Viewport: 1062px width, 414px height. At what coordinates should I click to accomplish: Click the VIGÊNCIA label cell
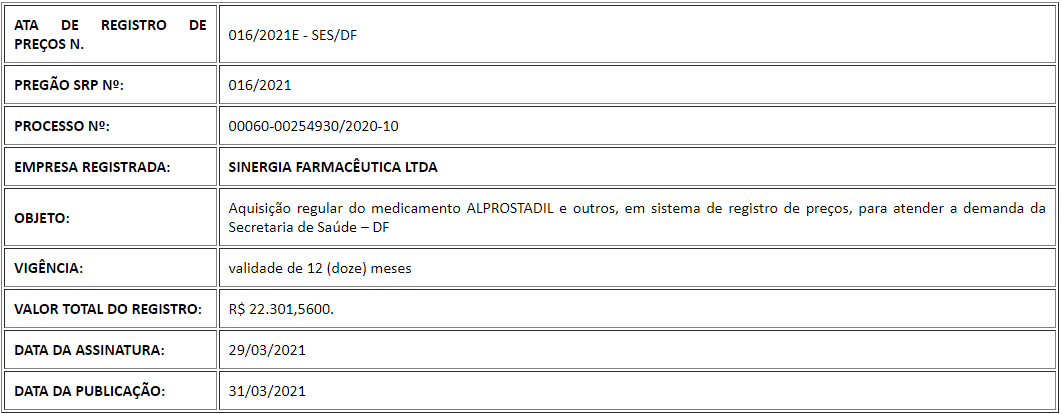110,268
